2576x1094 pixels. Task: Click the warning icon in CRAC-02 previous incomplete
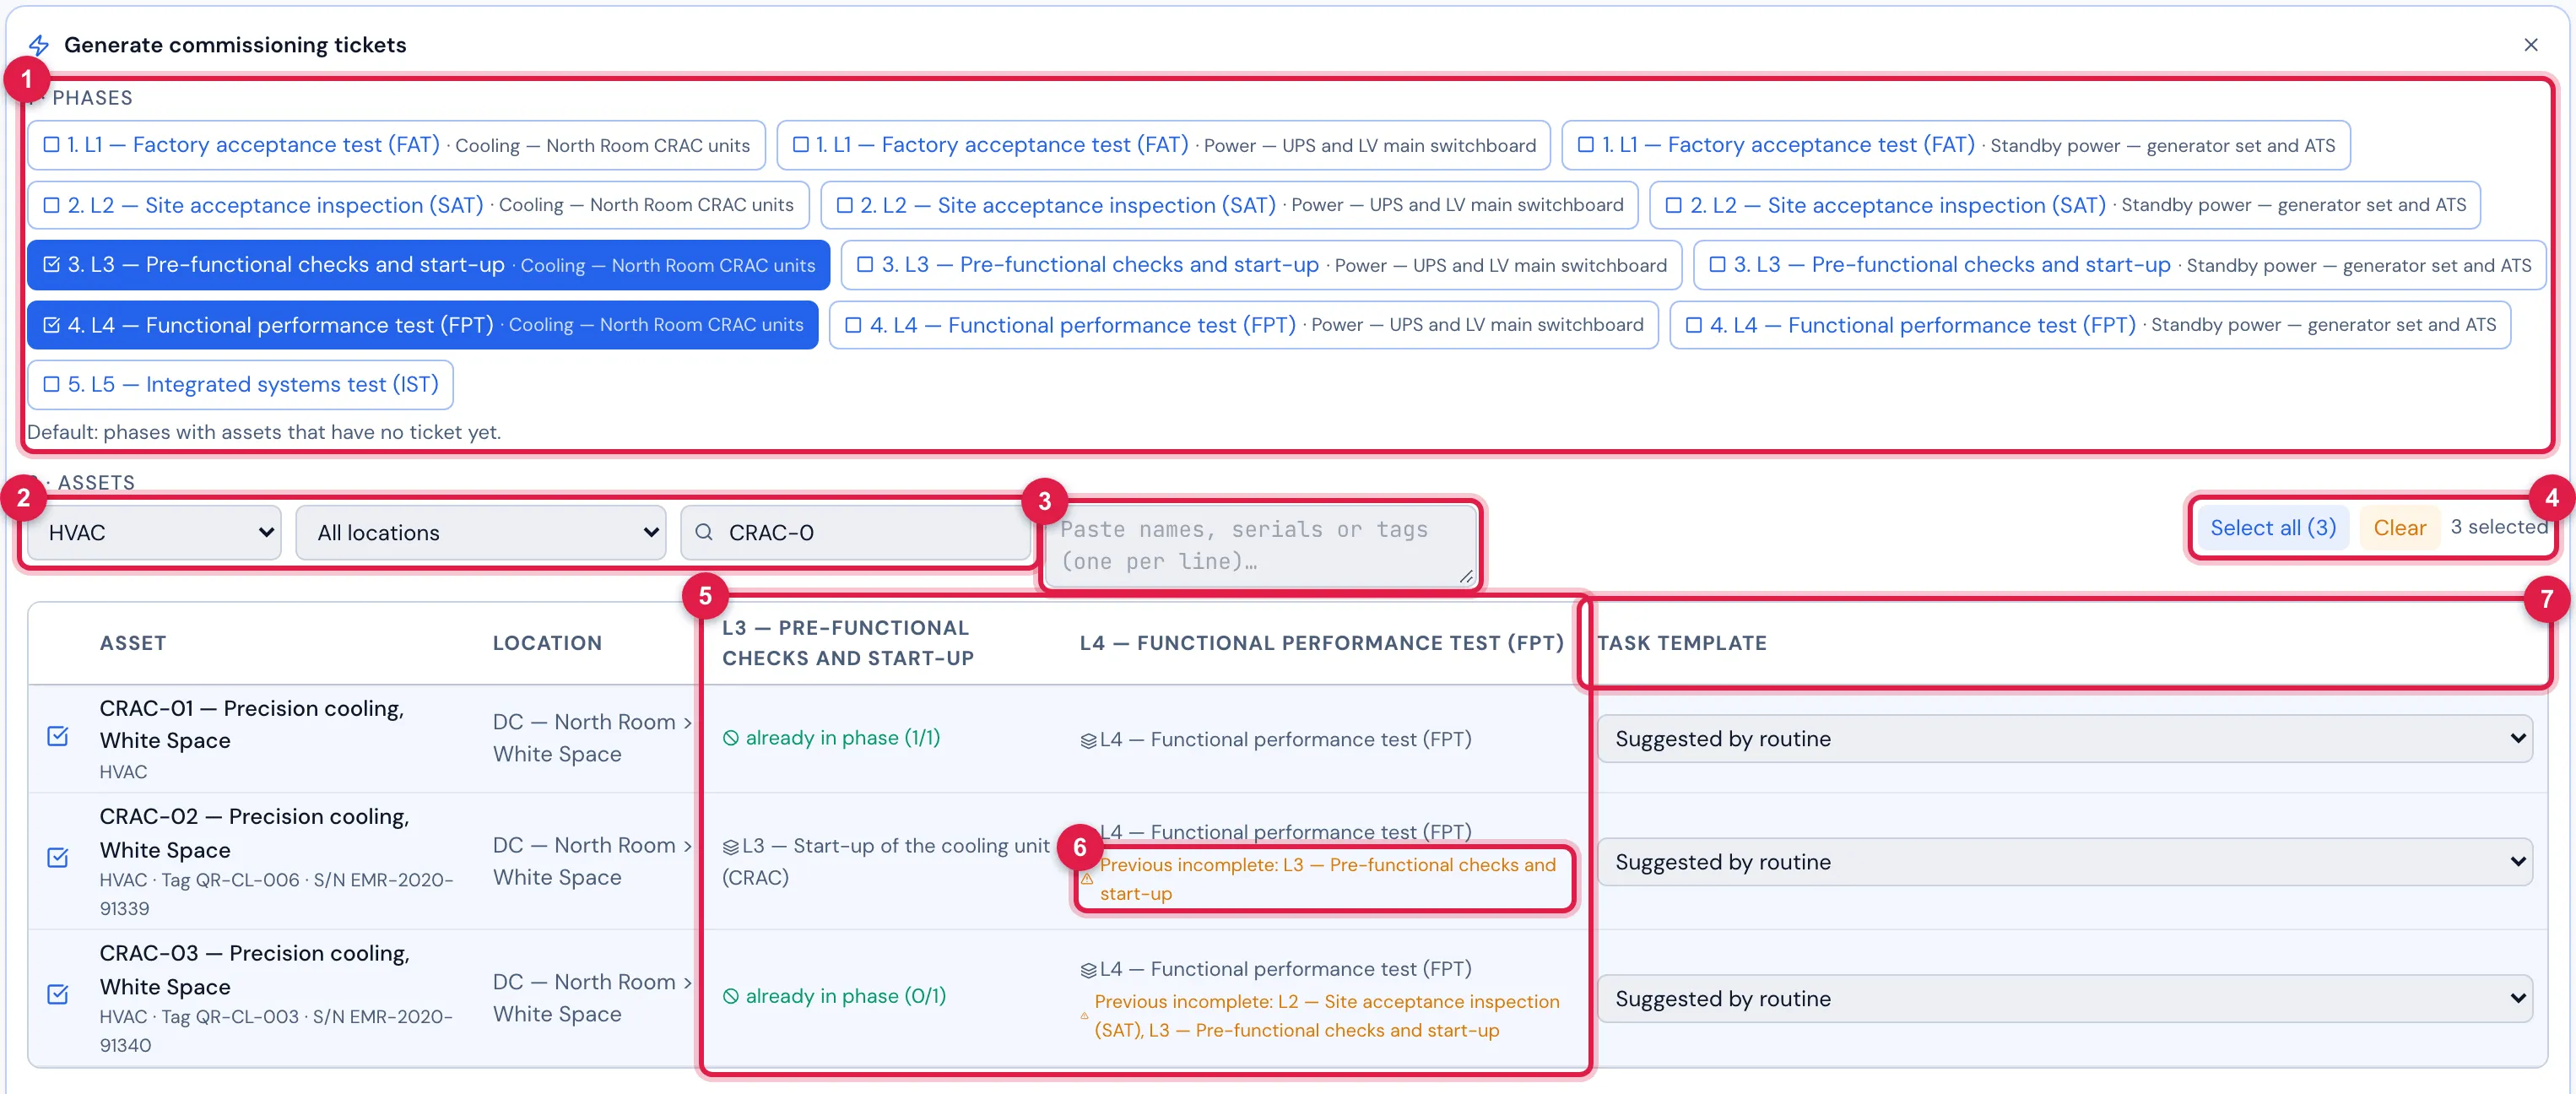pyautogui.click(x=1087, y=879)
